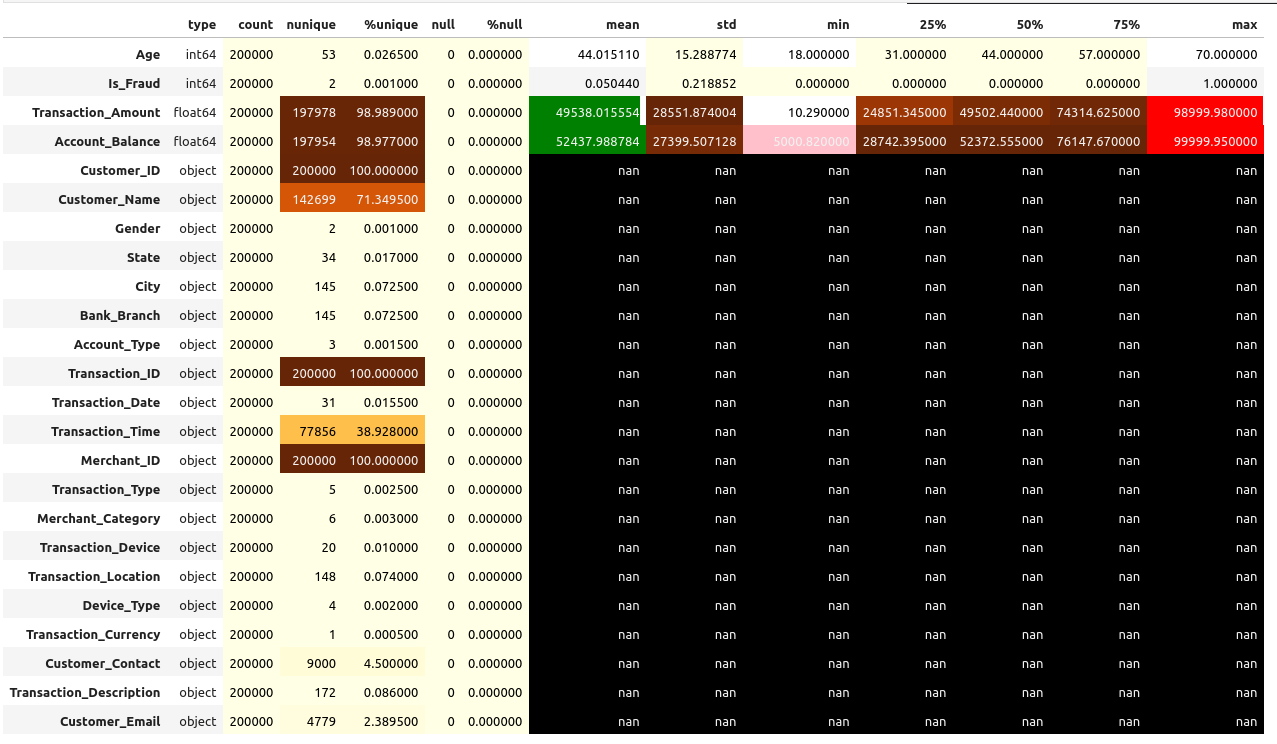Click the 'Gender' row label
This screenshot has width=1277, height=744.
pos(138,228)
